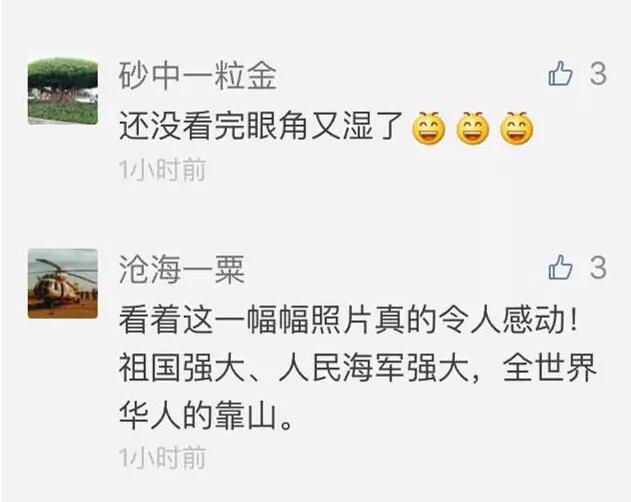Viewport: 631px width, 502px height.
Task: Open 砂中一粒金's tree avatar
Action: coord(63,91)
